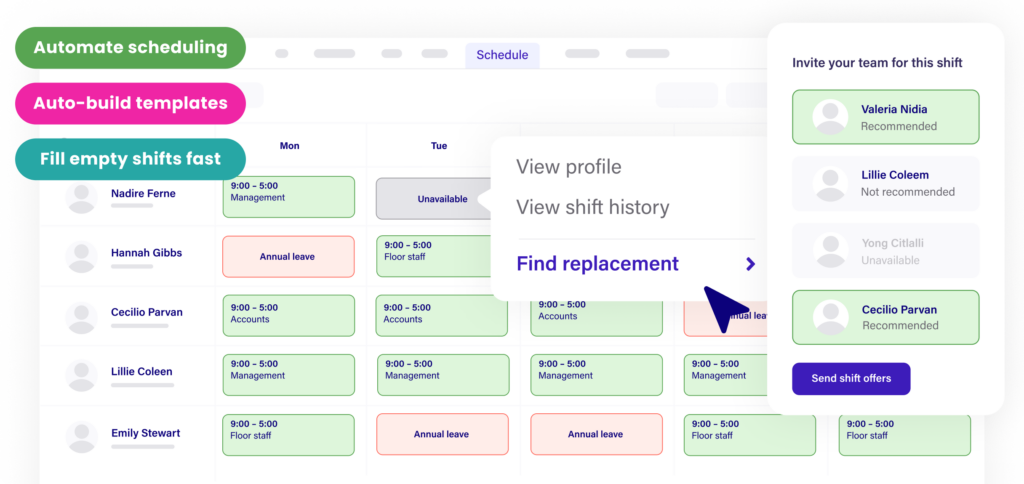Click Cecilio Parvan's avatar in schedule row
1024x484 pixels.
(81, 317)
